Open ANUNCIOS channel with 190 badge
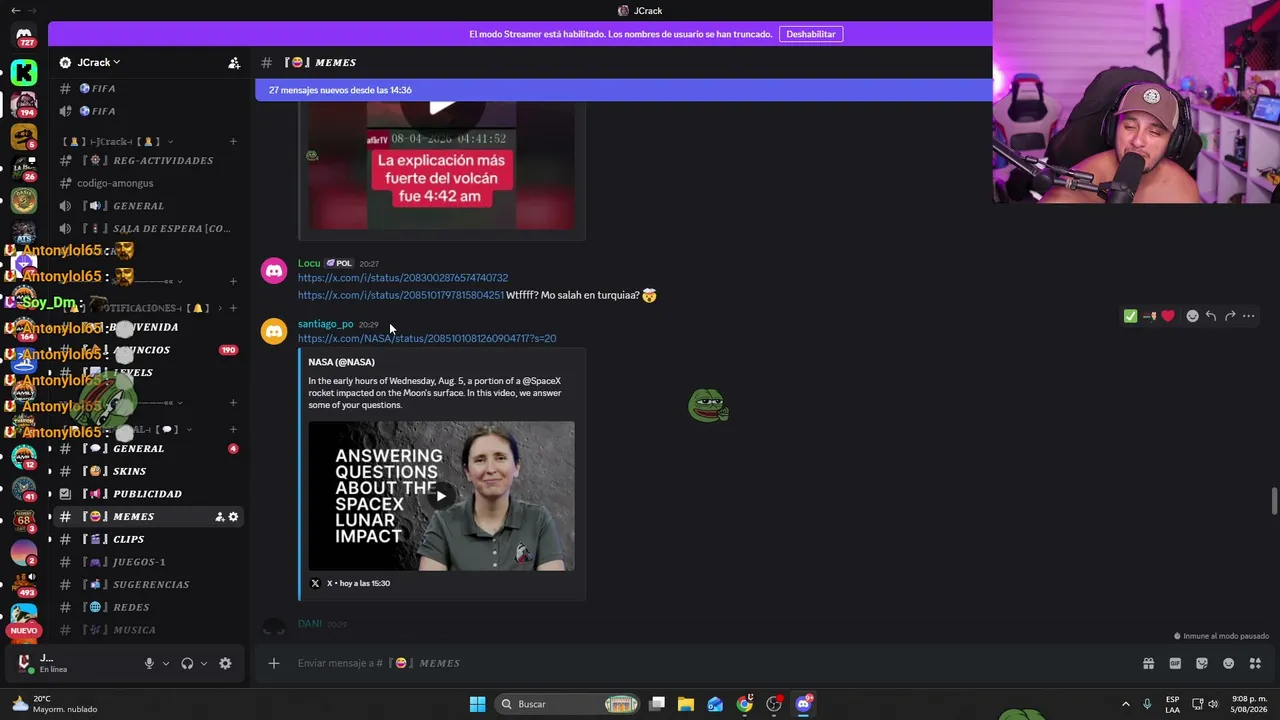Viewport: 1280px width, 720px height. [147, 350]
